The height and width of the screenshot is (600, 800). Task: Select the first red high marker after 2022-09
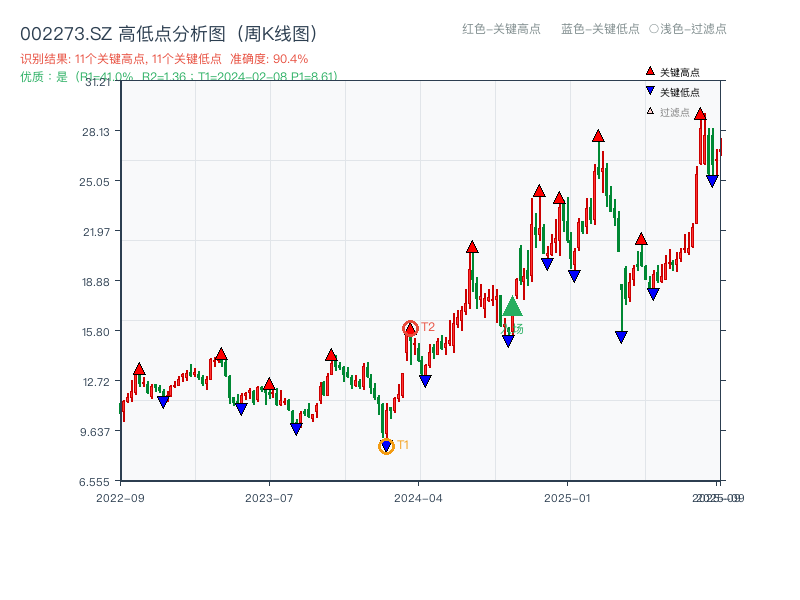(139, 369)
